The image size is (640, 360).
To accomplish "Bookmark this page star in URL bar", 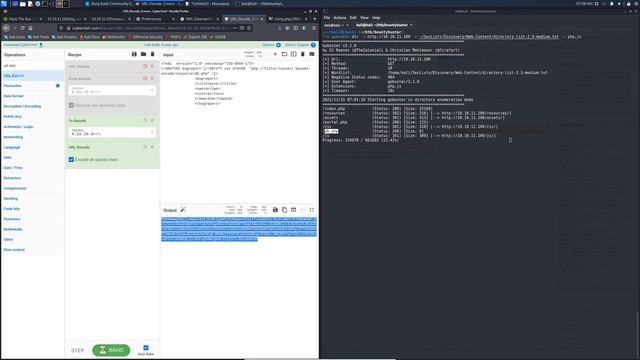I will click(249, 28).
